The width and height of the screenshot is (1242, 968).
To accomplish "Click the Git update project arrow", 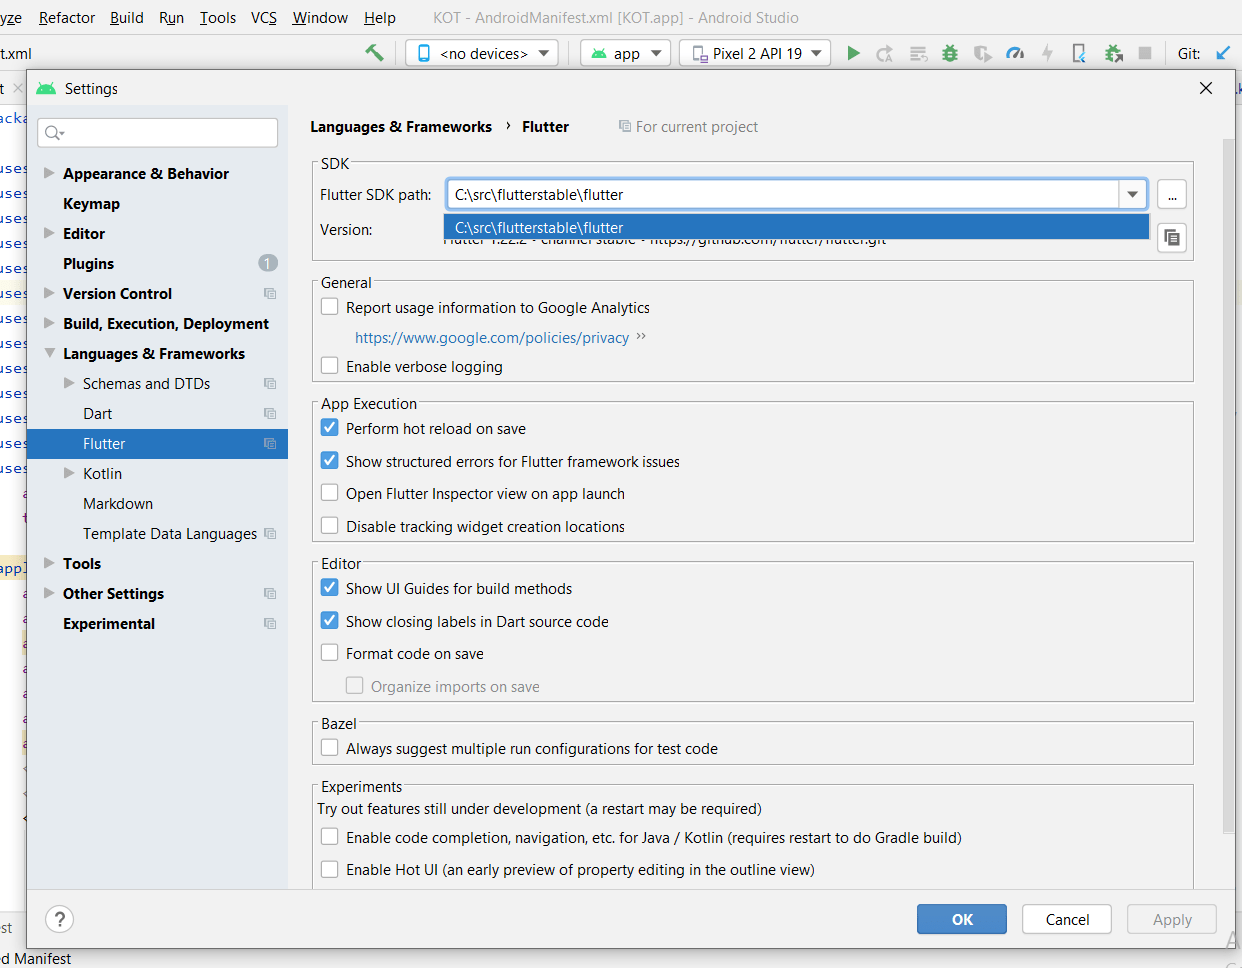I will pos(1223,53).
